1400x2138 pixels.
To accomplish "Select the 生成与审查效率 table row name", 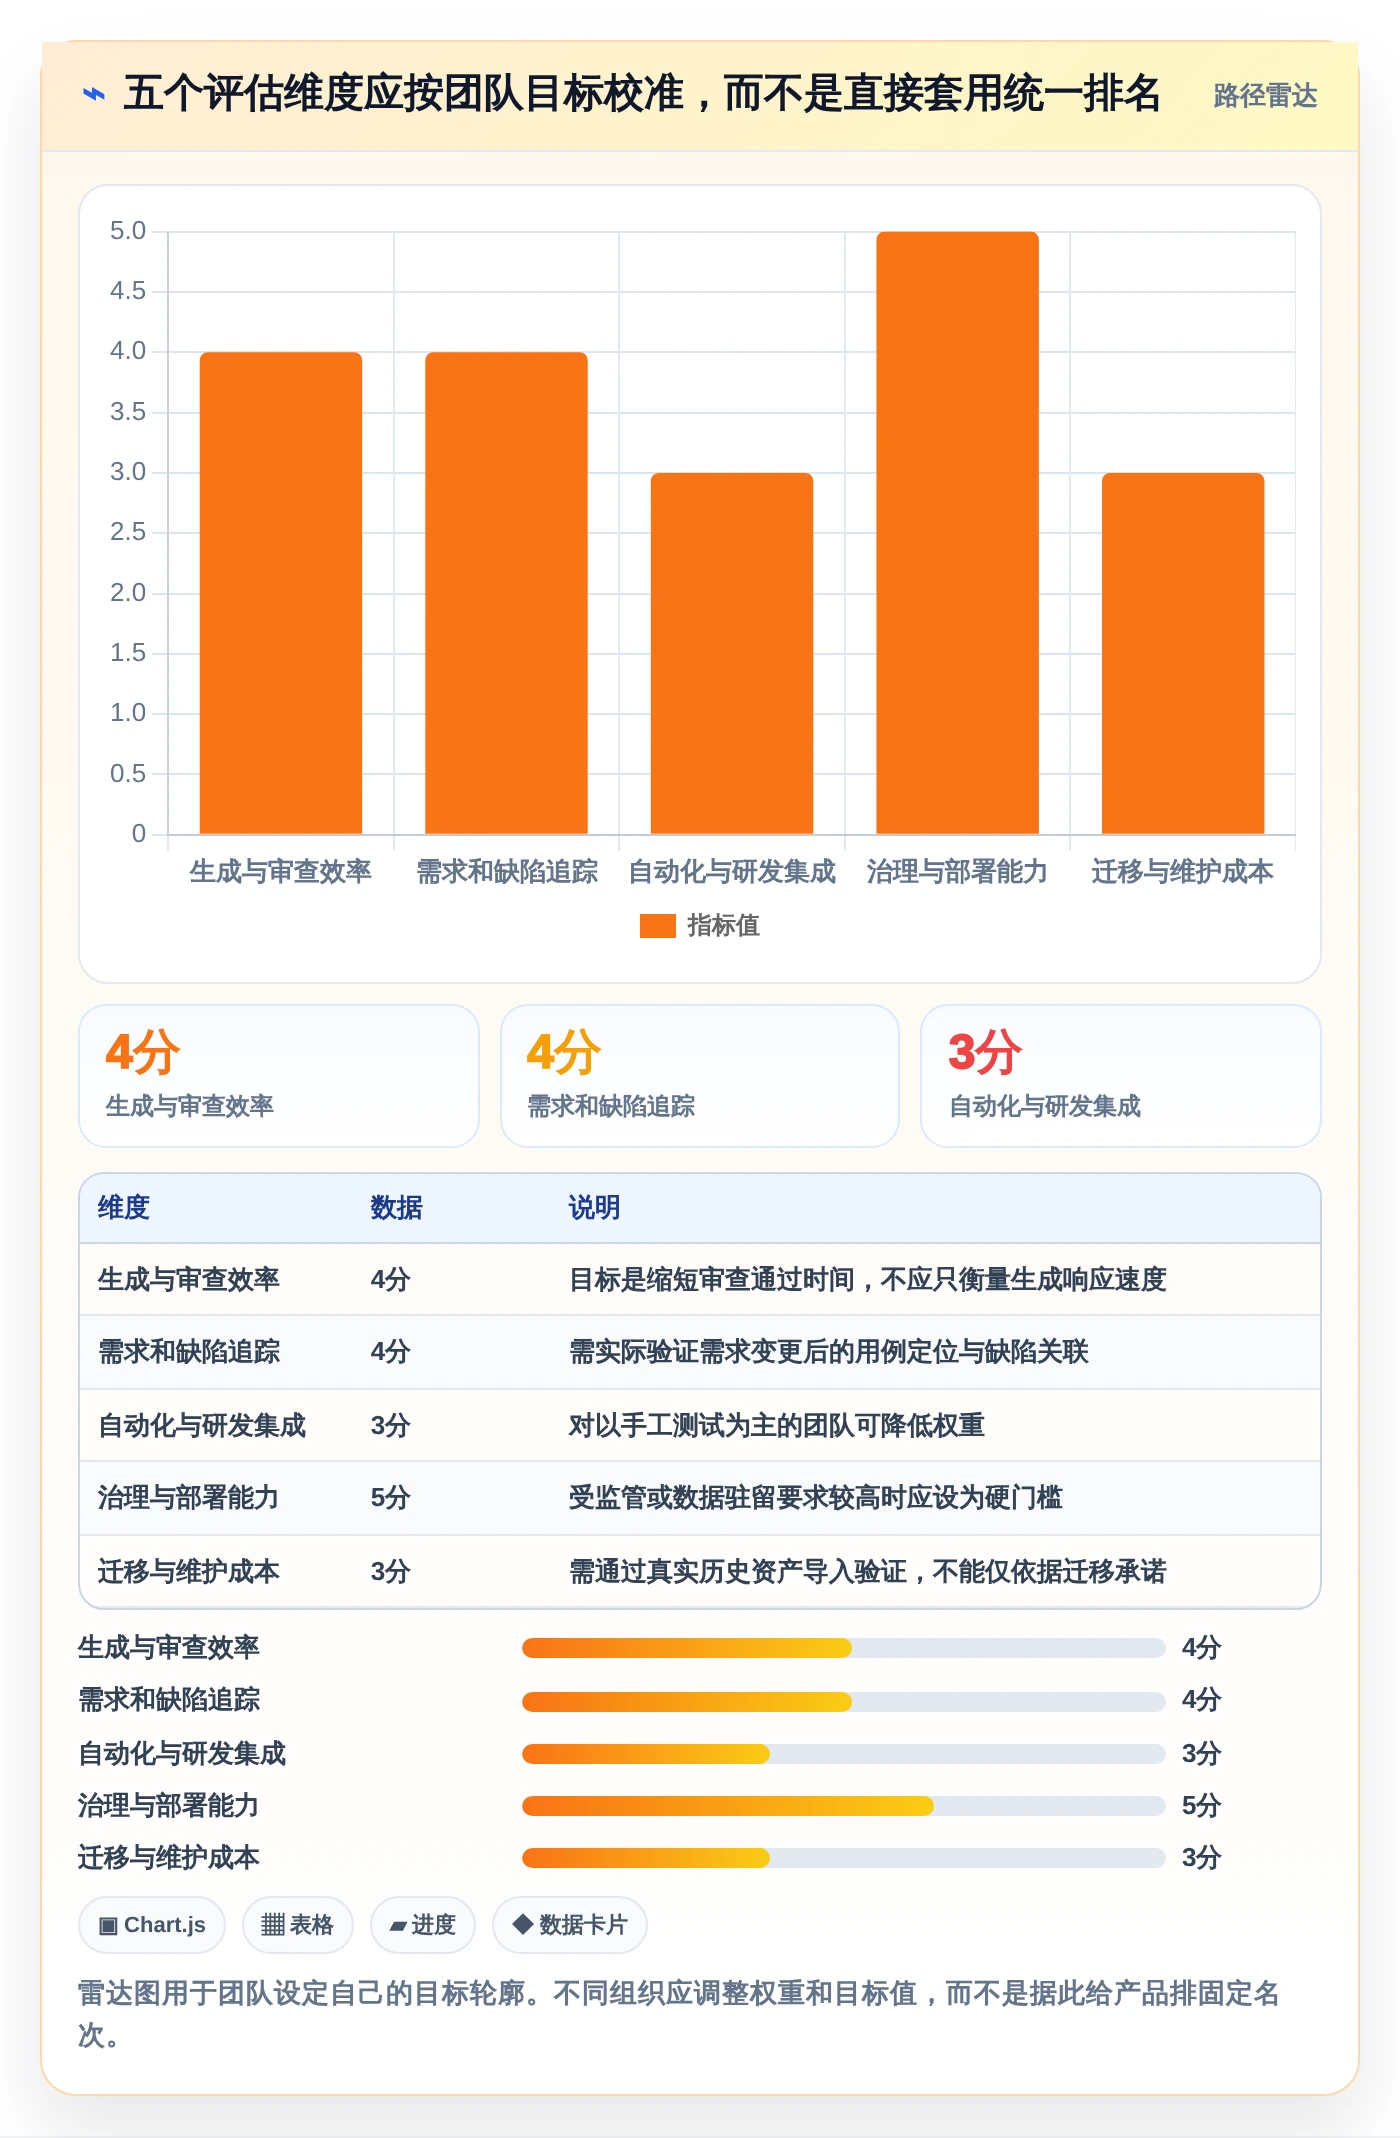I will point(189,1280).
